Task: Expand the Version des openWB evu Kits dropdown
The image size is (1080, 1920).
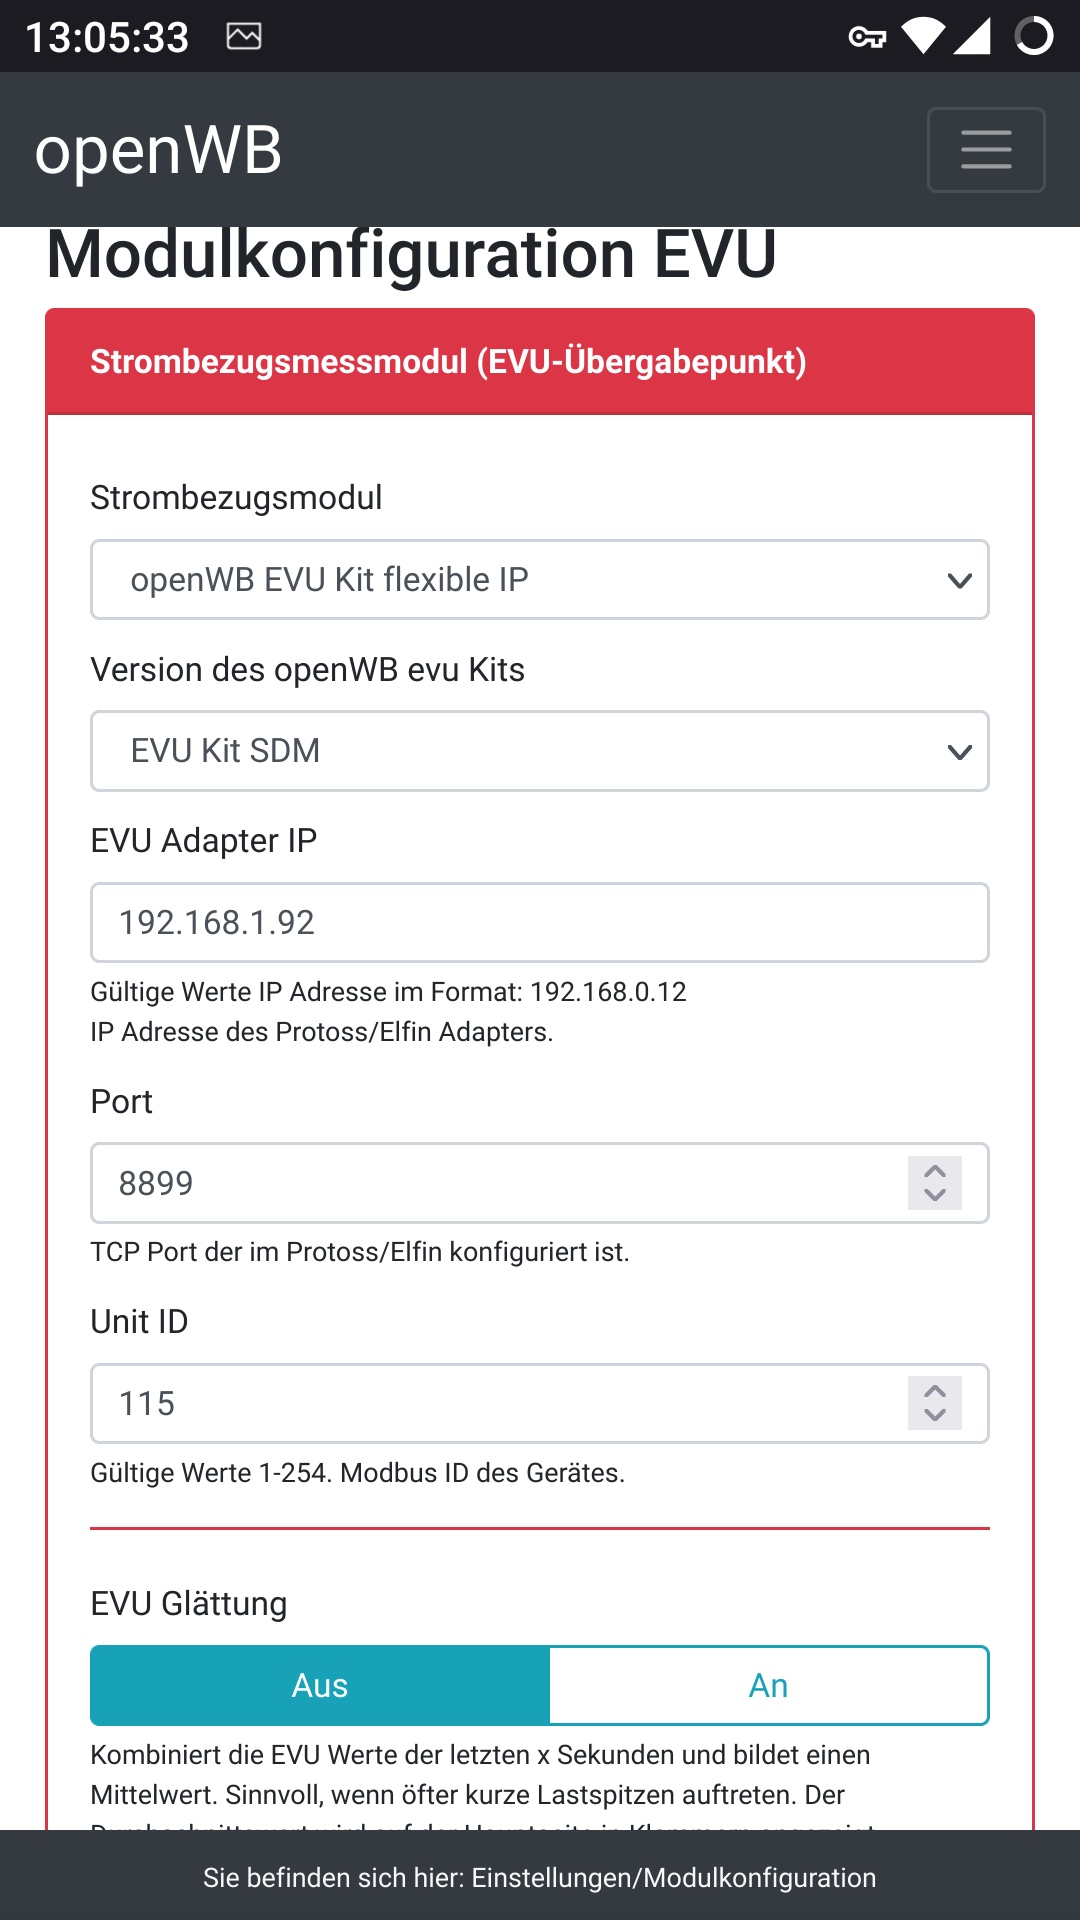Action: pos(540,751)
